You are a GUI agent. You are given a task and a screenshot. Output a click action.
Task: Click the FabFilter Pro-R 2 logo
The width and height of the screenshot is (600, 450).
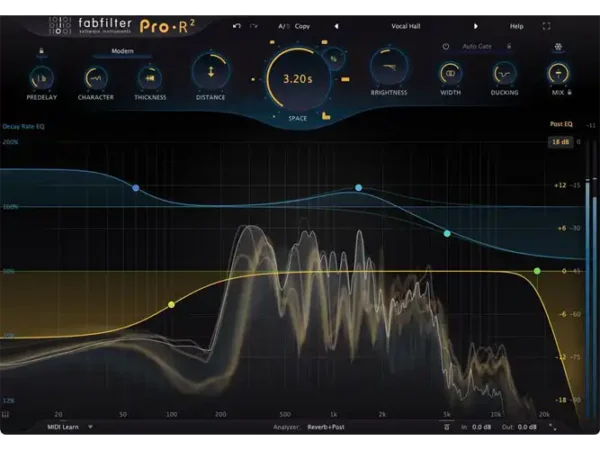point(122,26)
